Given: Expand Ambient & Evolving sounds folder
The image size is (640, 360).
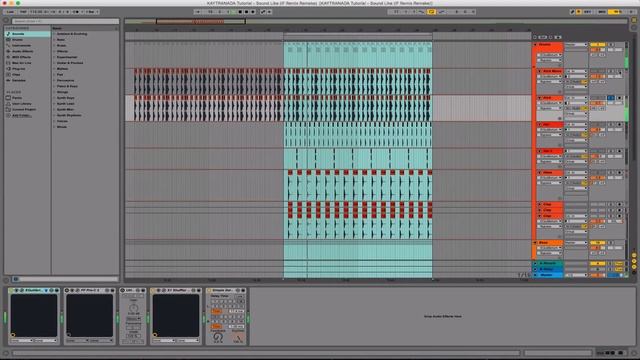Looking at the screenshot, I should [55, 34].
